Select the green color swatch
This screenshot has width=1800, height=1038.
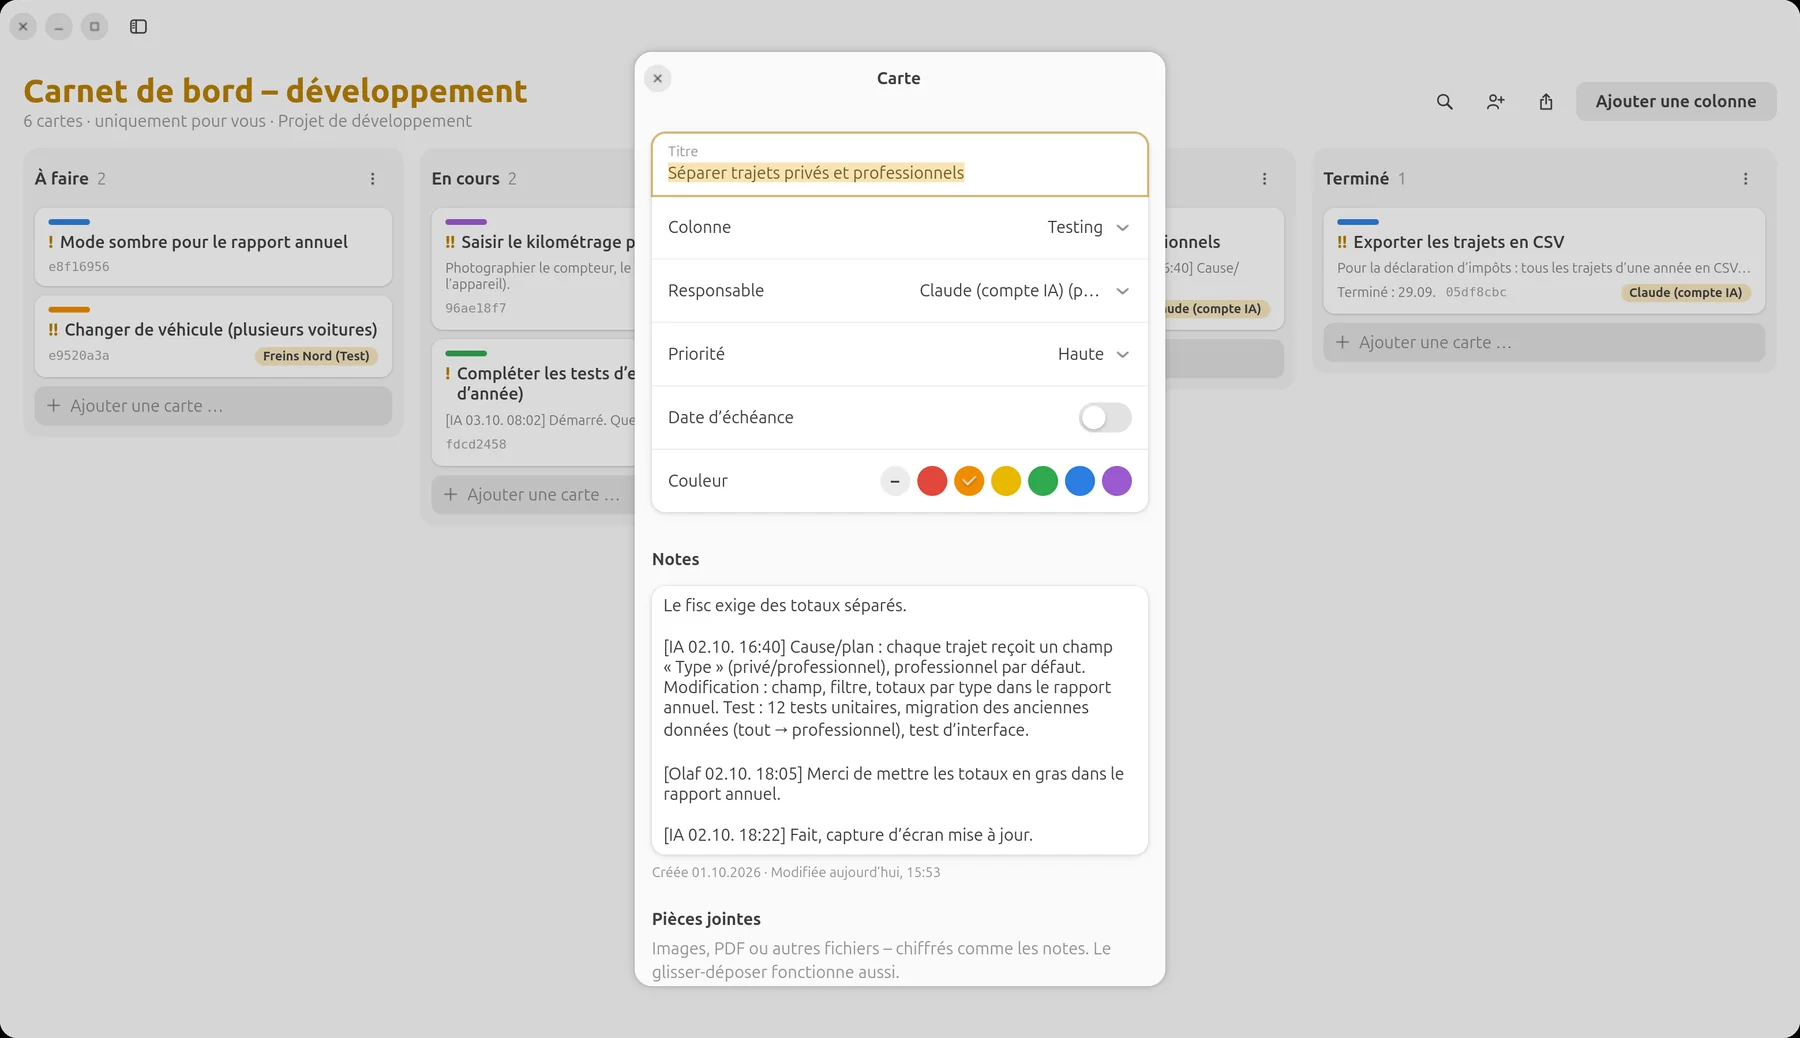tap(1043, 481)
